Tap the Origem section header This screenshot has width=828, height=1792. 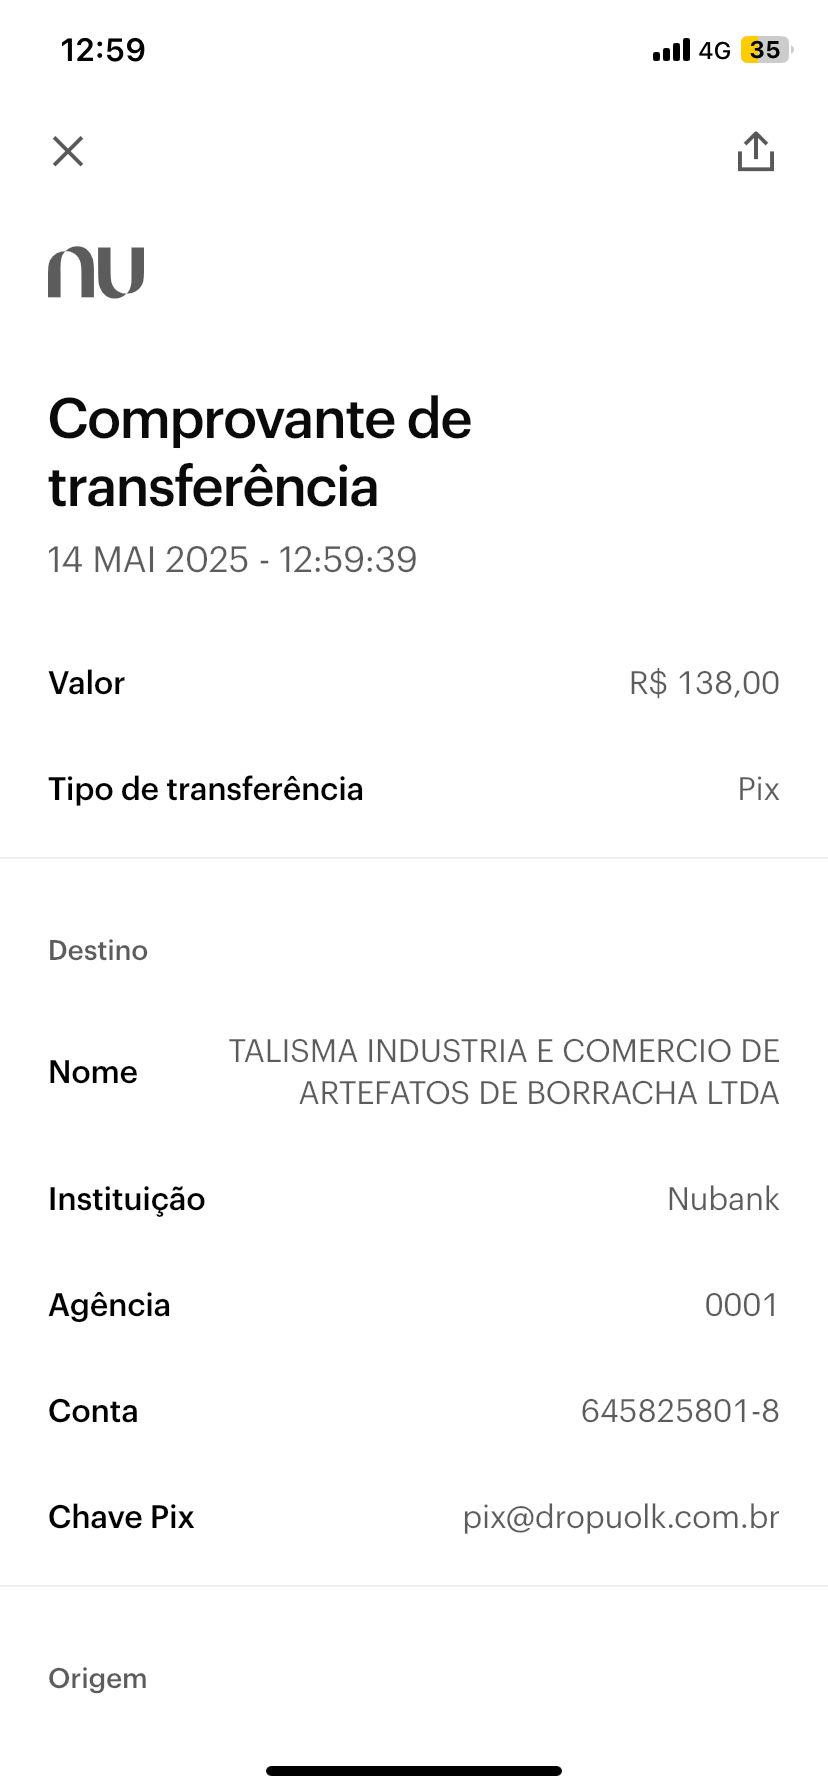[x=98, y=1678]
